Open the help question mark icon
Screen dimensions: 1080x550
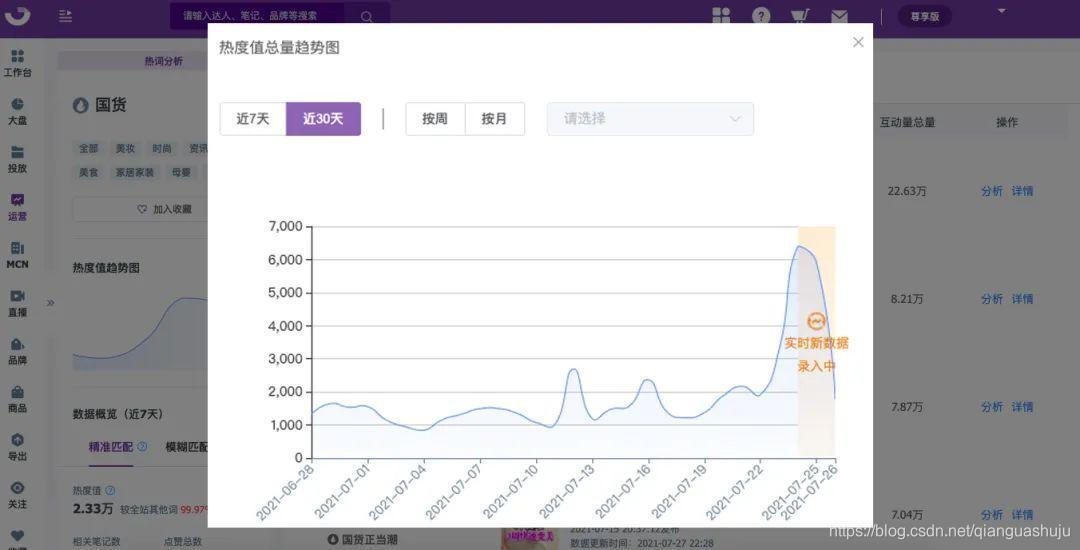[760, 16]
